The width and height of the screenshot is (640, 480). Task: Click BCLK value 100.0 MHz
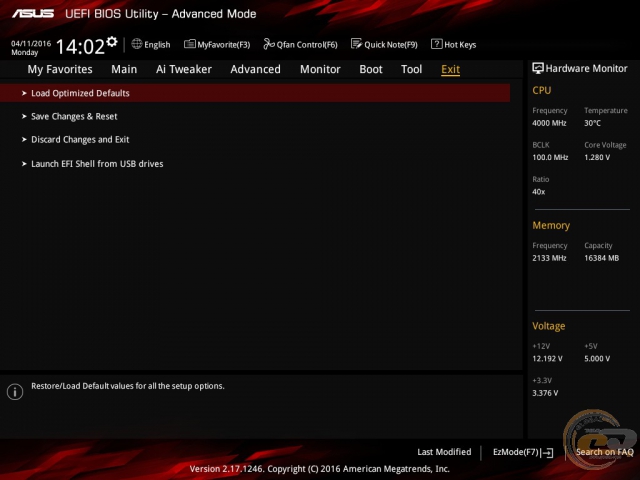[x=550, y=158]
